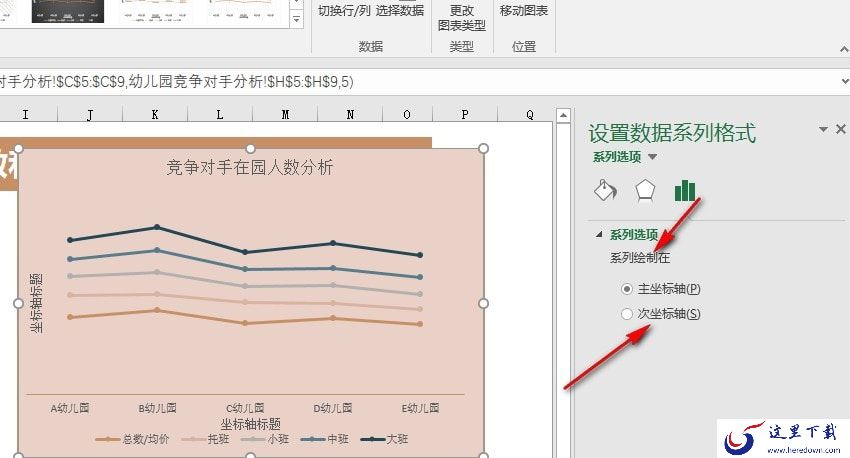Viewport: 850px width, 458px height.
Task: Select column Q header
Action: (x=530, y=114)
